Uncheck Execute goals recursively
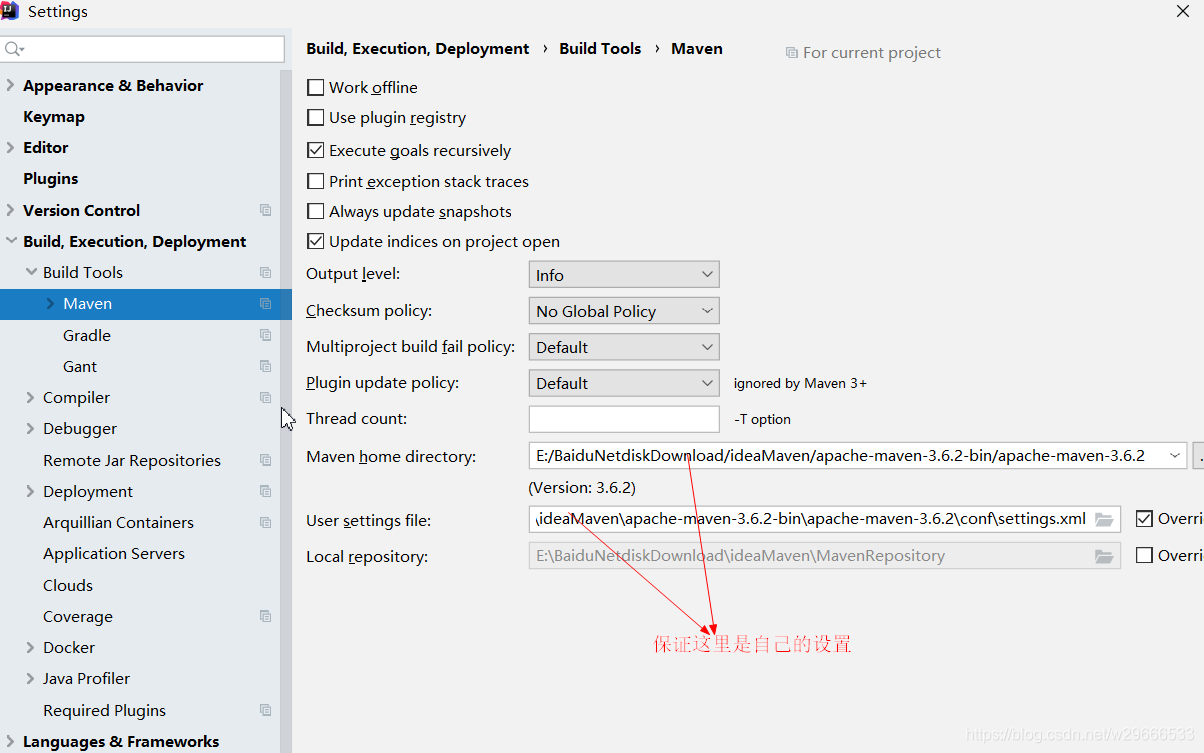Viewport: 1204px width, 753px height. pyautogui.click(x=315, y=151)
